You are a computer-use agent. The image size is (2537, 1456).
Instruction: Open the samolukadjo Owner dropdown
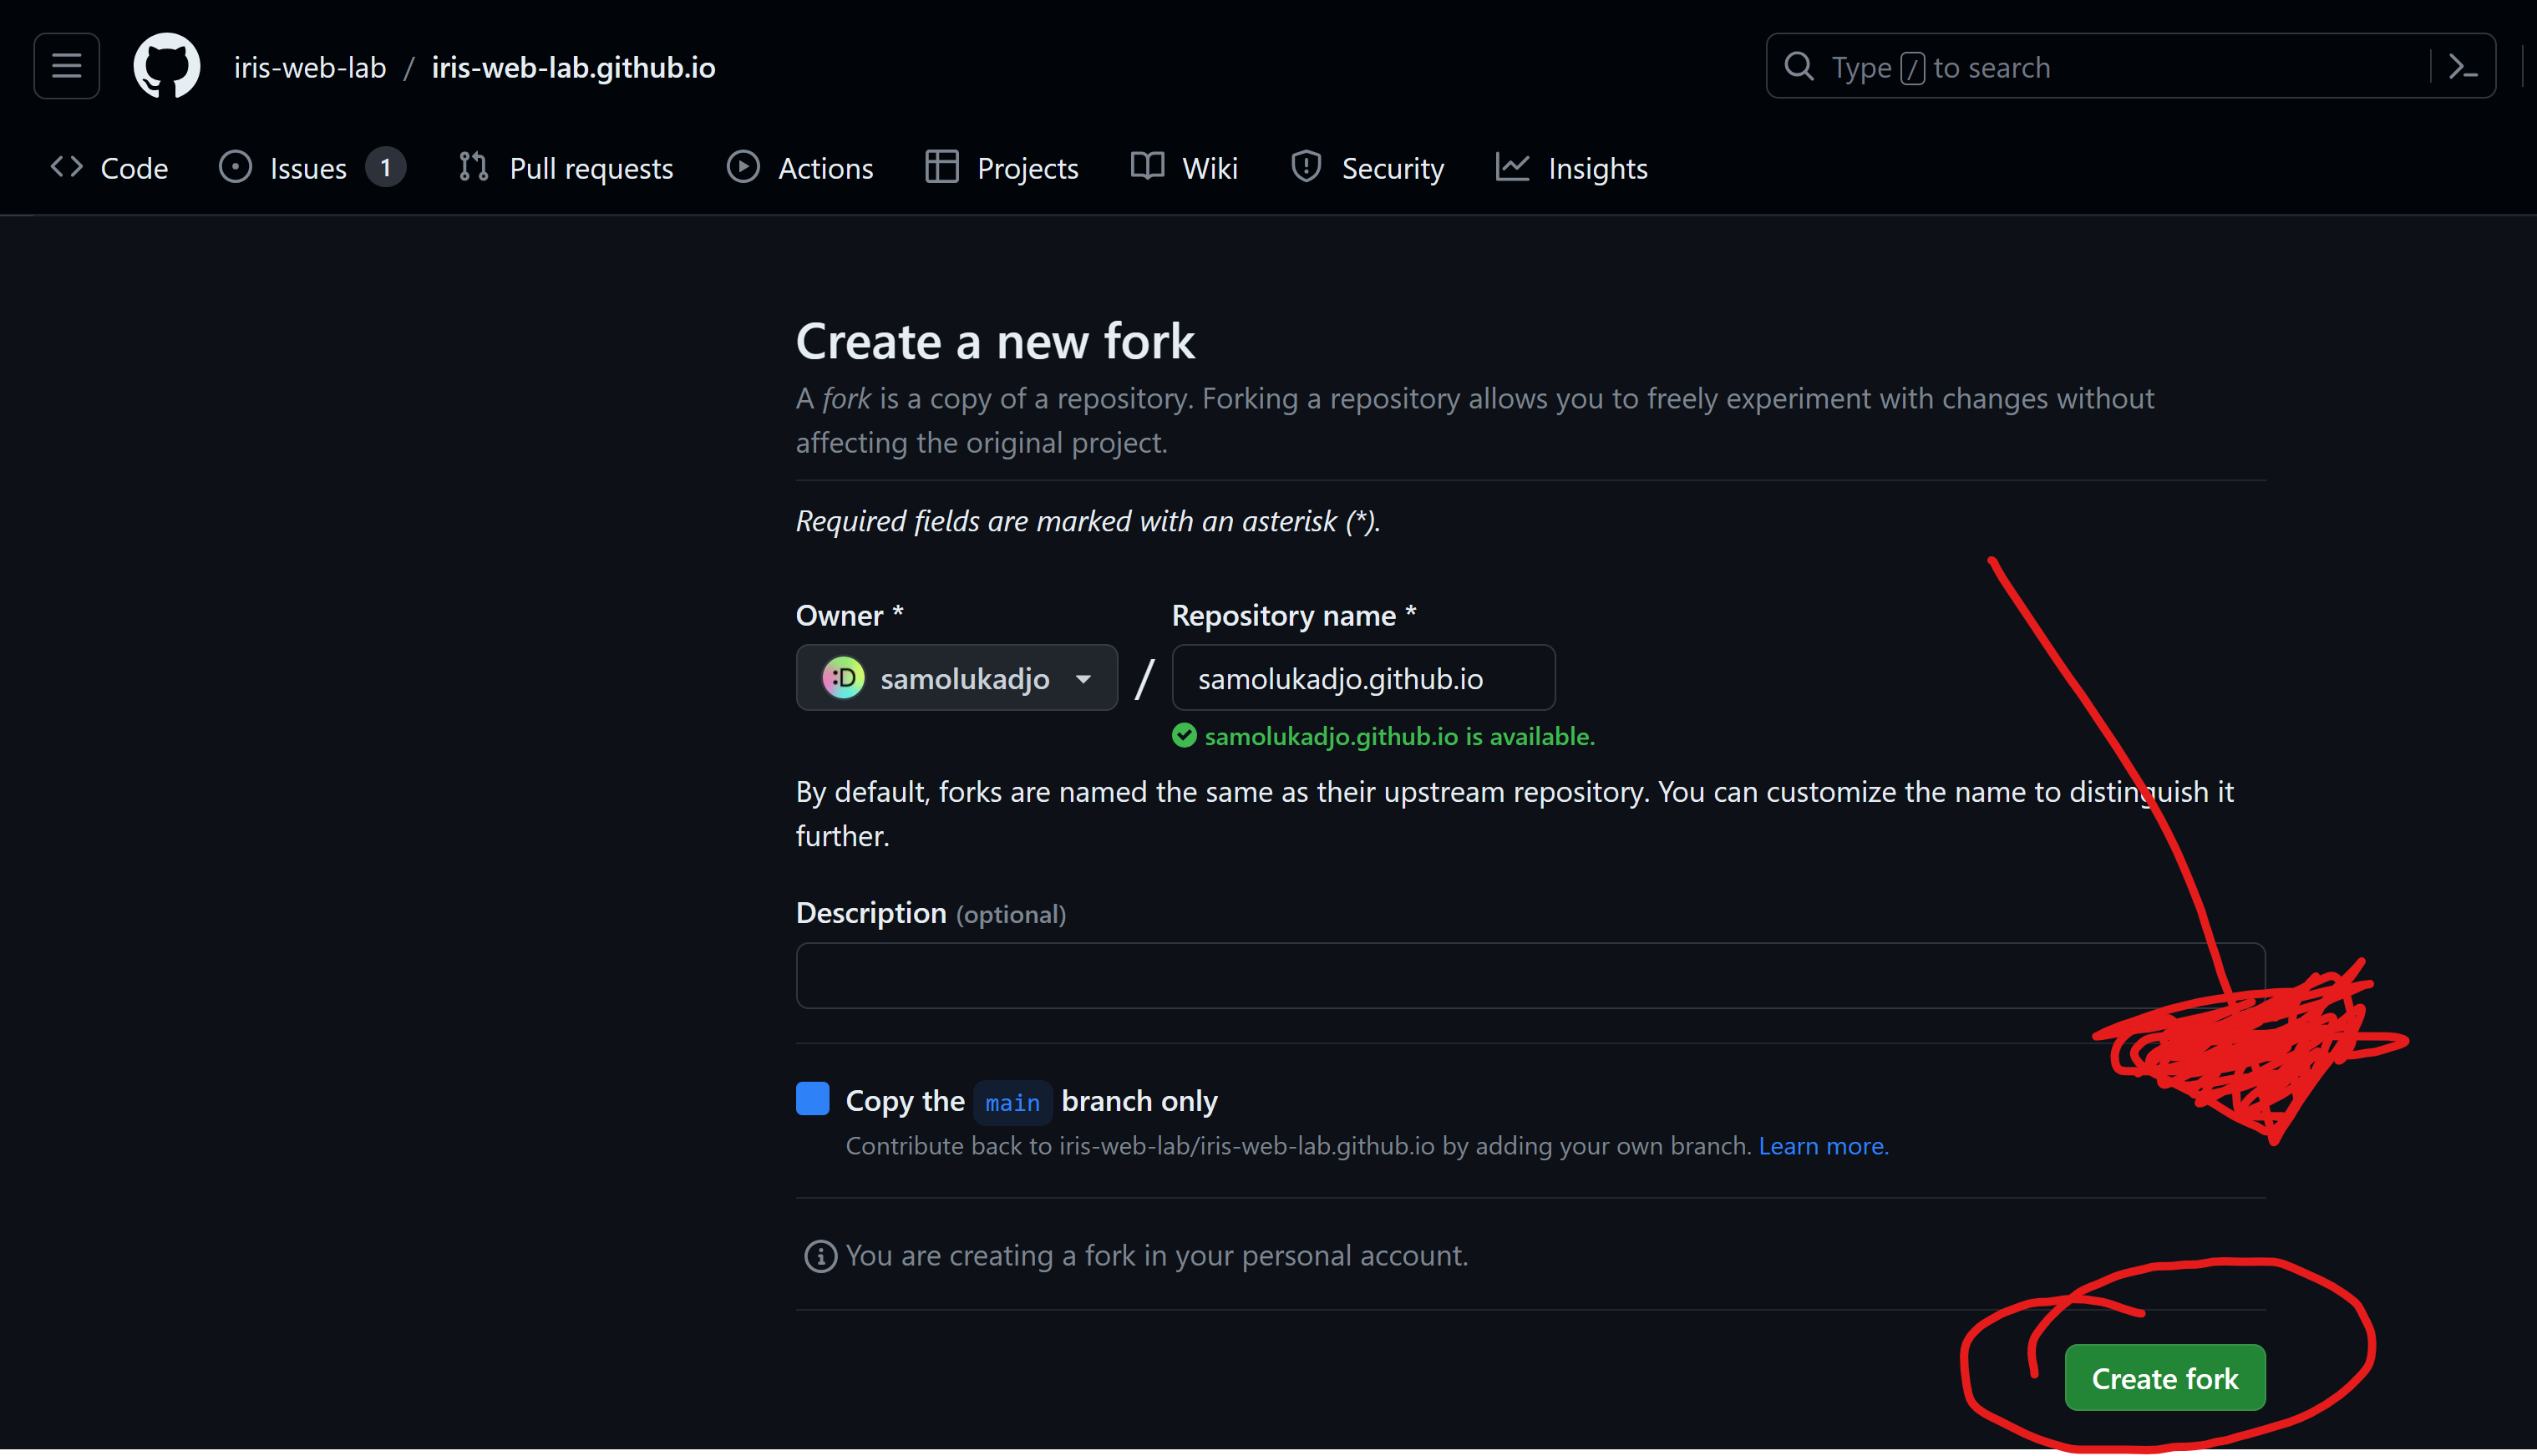point(956,678)
